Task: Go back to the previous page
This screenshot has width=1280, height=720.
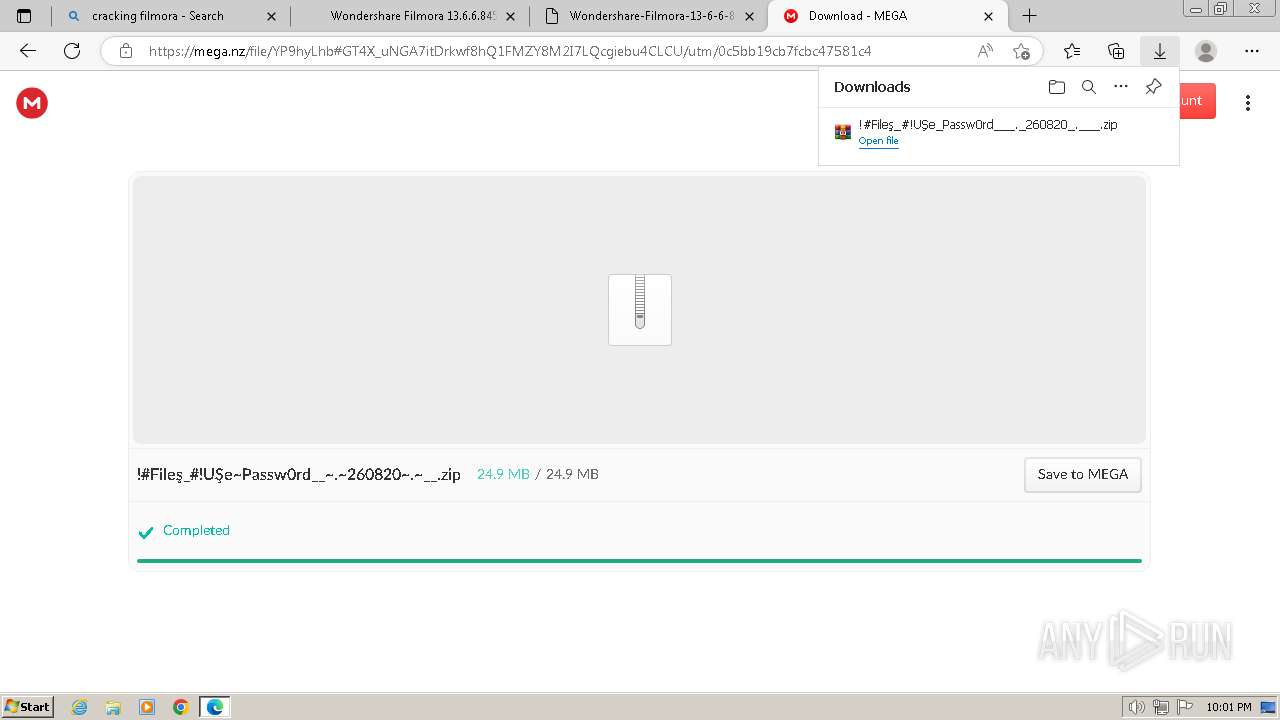Action: (x=27, y=51)
